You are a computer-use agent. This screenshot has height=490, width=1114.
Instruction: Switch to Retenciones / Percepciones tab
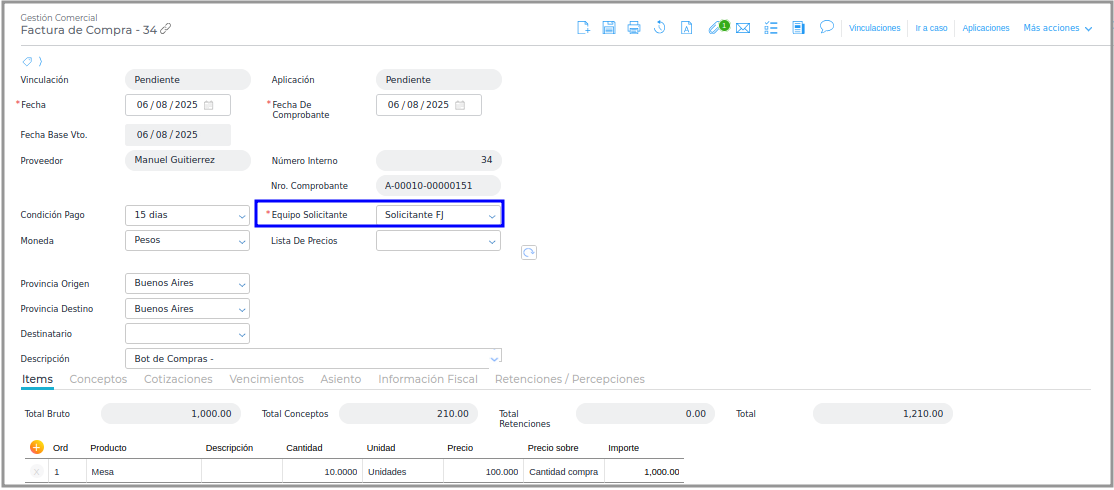click(x=570, y=379)
